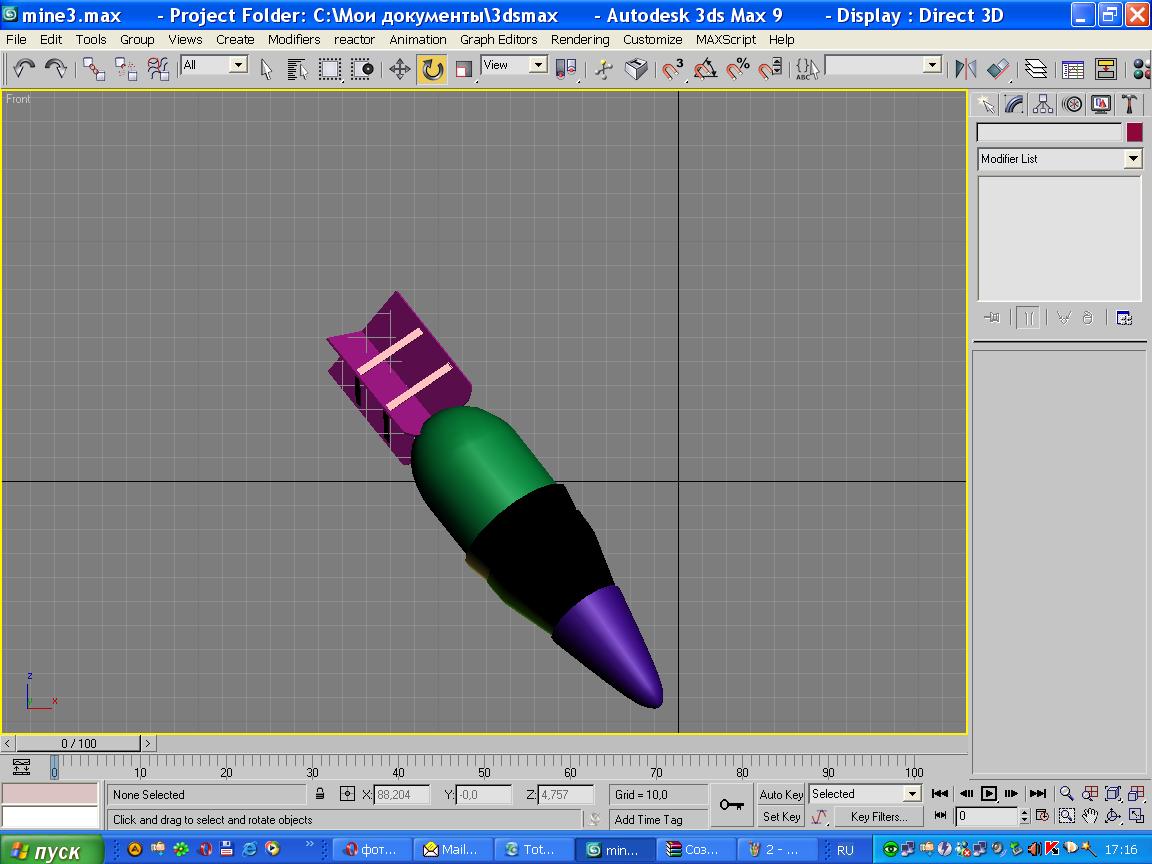Open the Mirror tool

click(x=965, y=69)
